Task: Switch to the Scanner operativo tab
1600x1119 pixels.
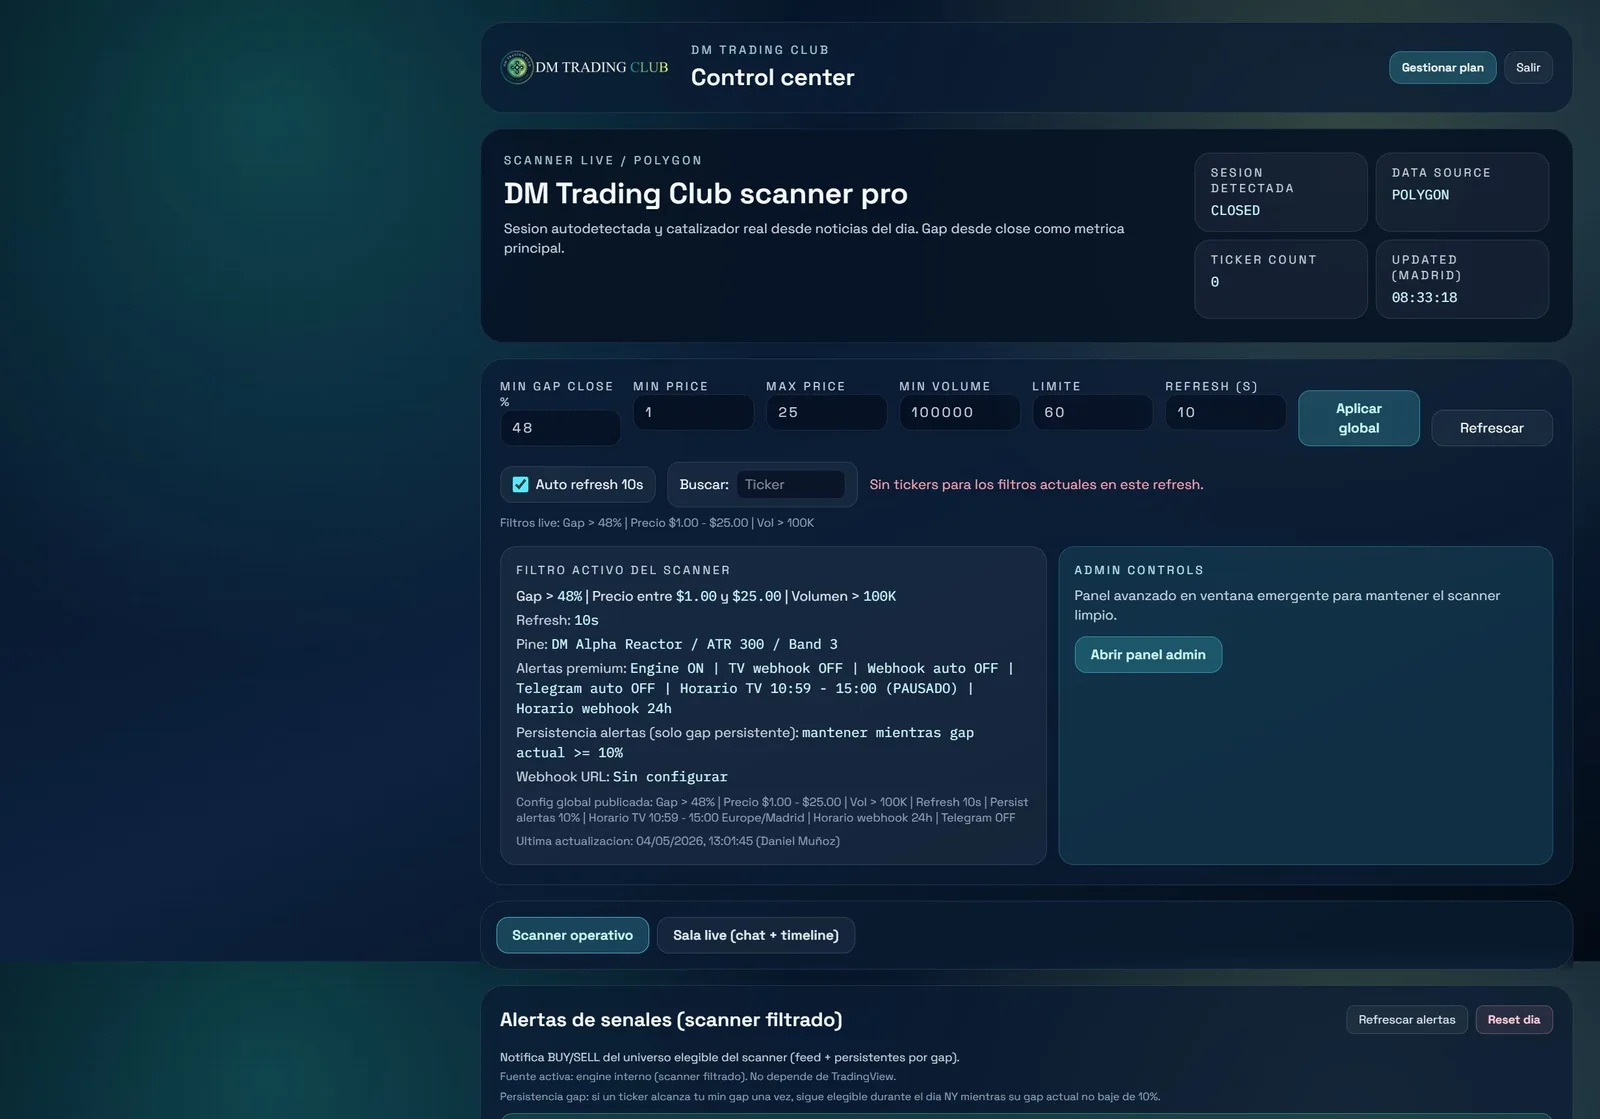Action: tap(572, 935)
